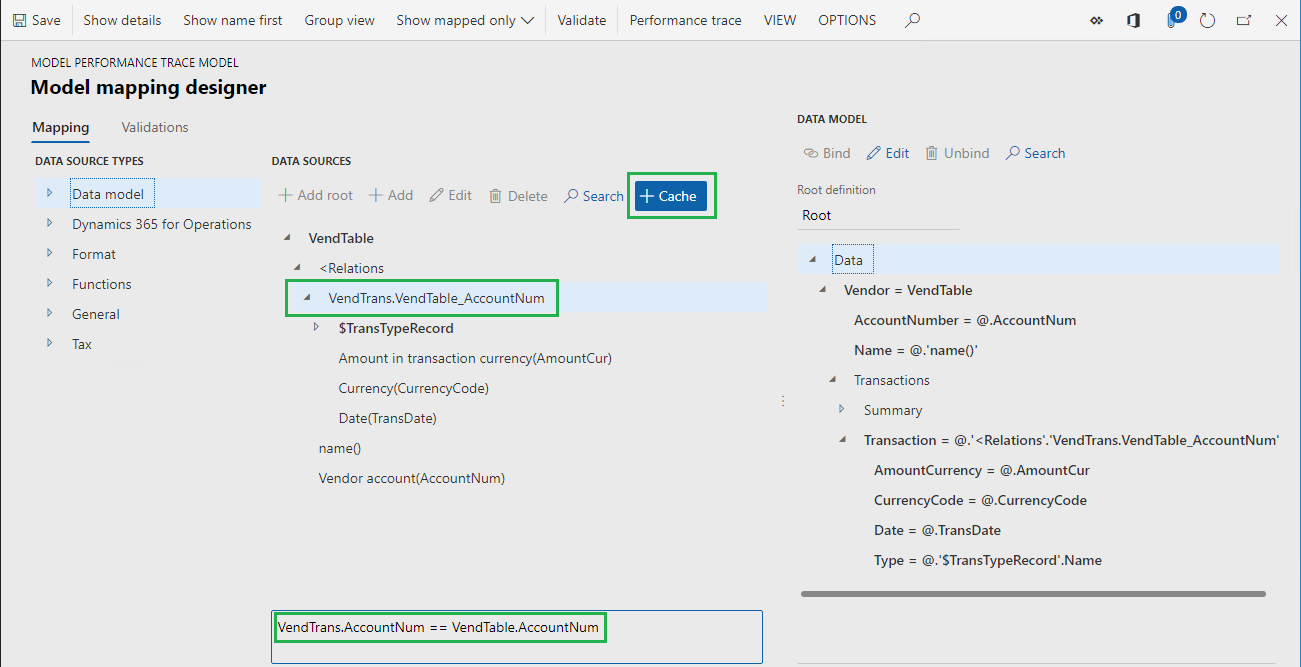Click Bind in Data model pane
Viewport: 1301px width, 667px height.
pos(827,153)
